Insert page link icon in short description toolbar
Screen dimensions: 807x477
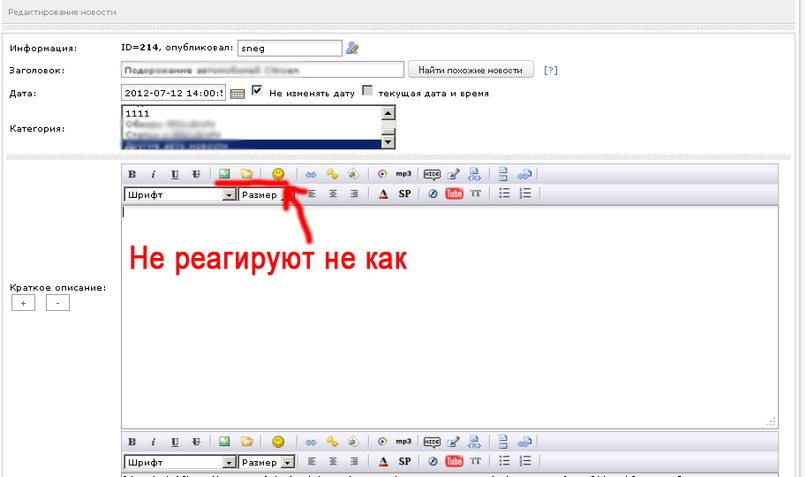[x=524, y=174]
